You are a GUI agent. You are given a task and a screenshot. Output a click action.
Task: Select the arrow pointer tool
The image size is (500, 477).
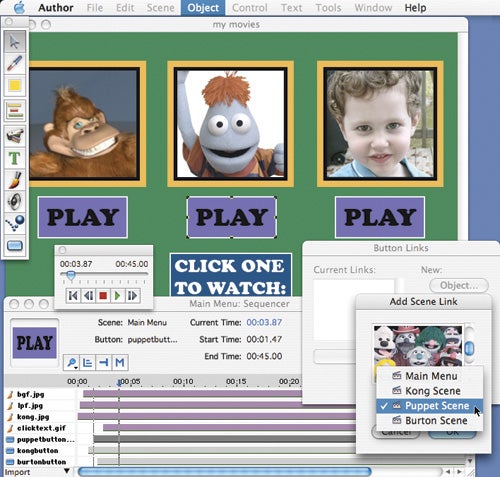pyautogui.click(x=15, y=42)
